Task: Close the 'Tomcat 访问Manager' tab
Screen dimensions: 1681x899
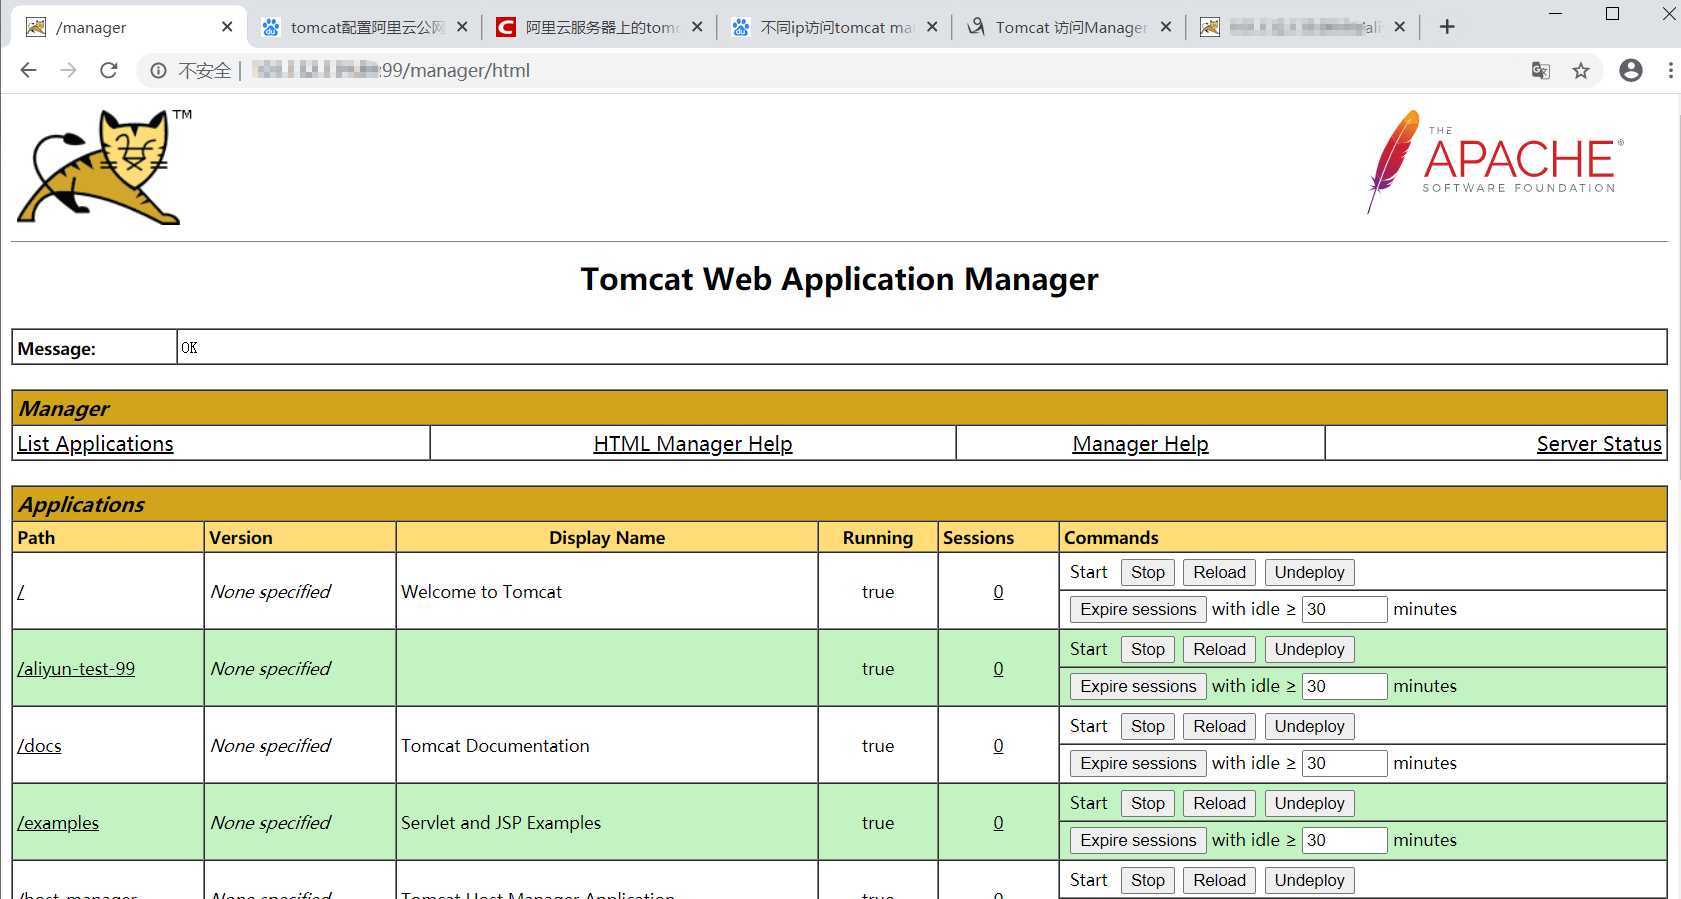Action: 1166,27
